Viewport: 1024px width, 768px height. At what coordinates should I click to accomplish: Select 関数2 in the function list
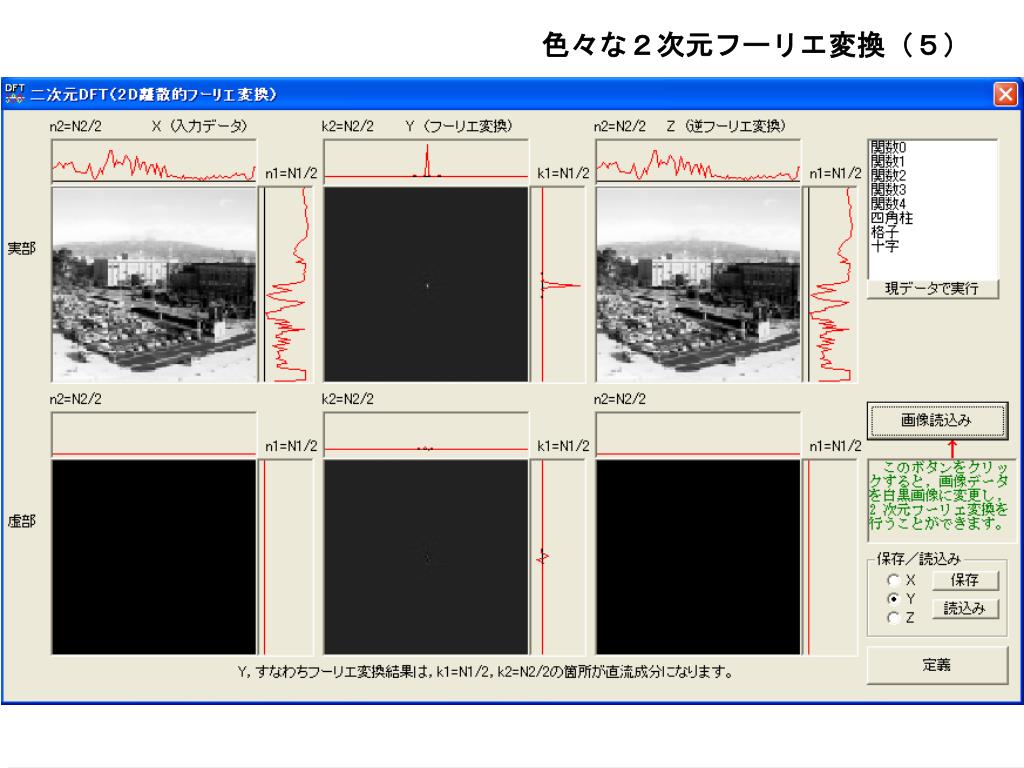pos(888,176)
